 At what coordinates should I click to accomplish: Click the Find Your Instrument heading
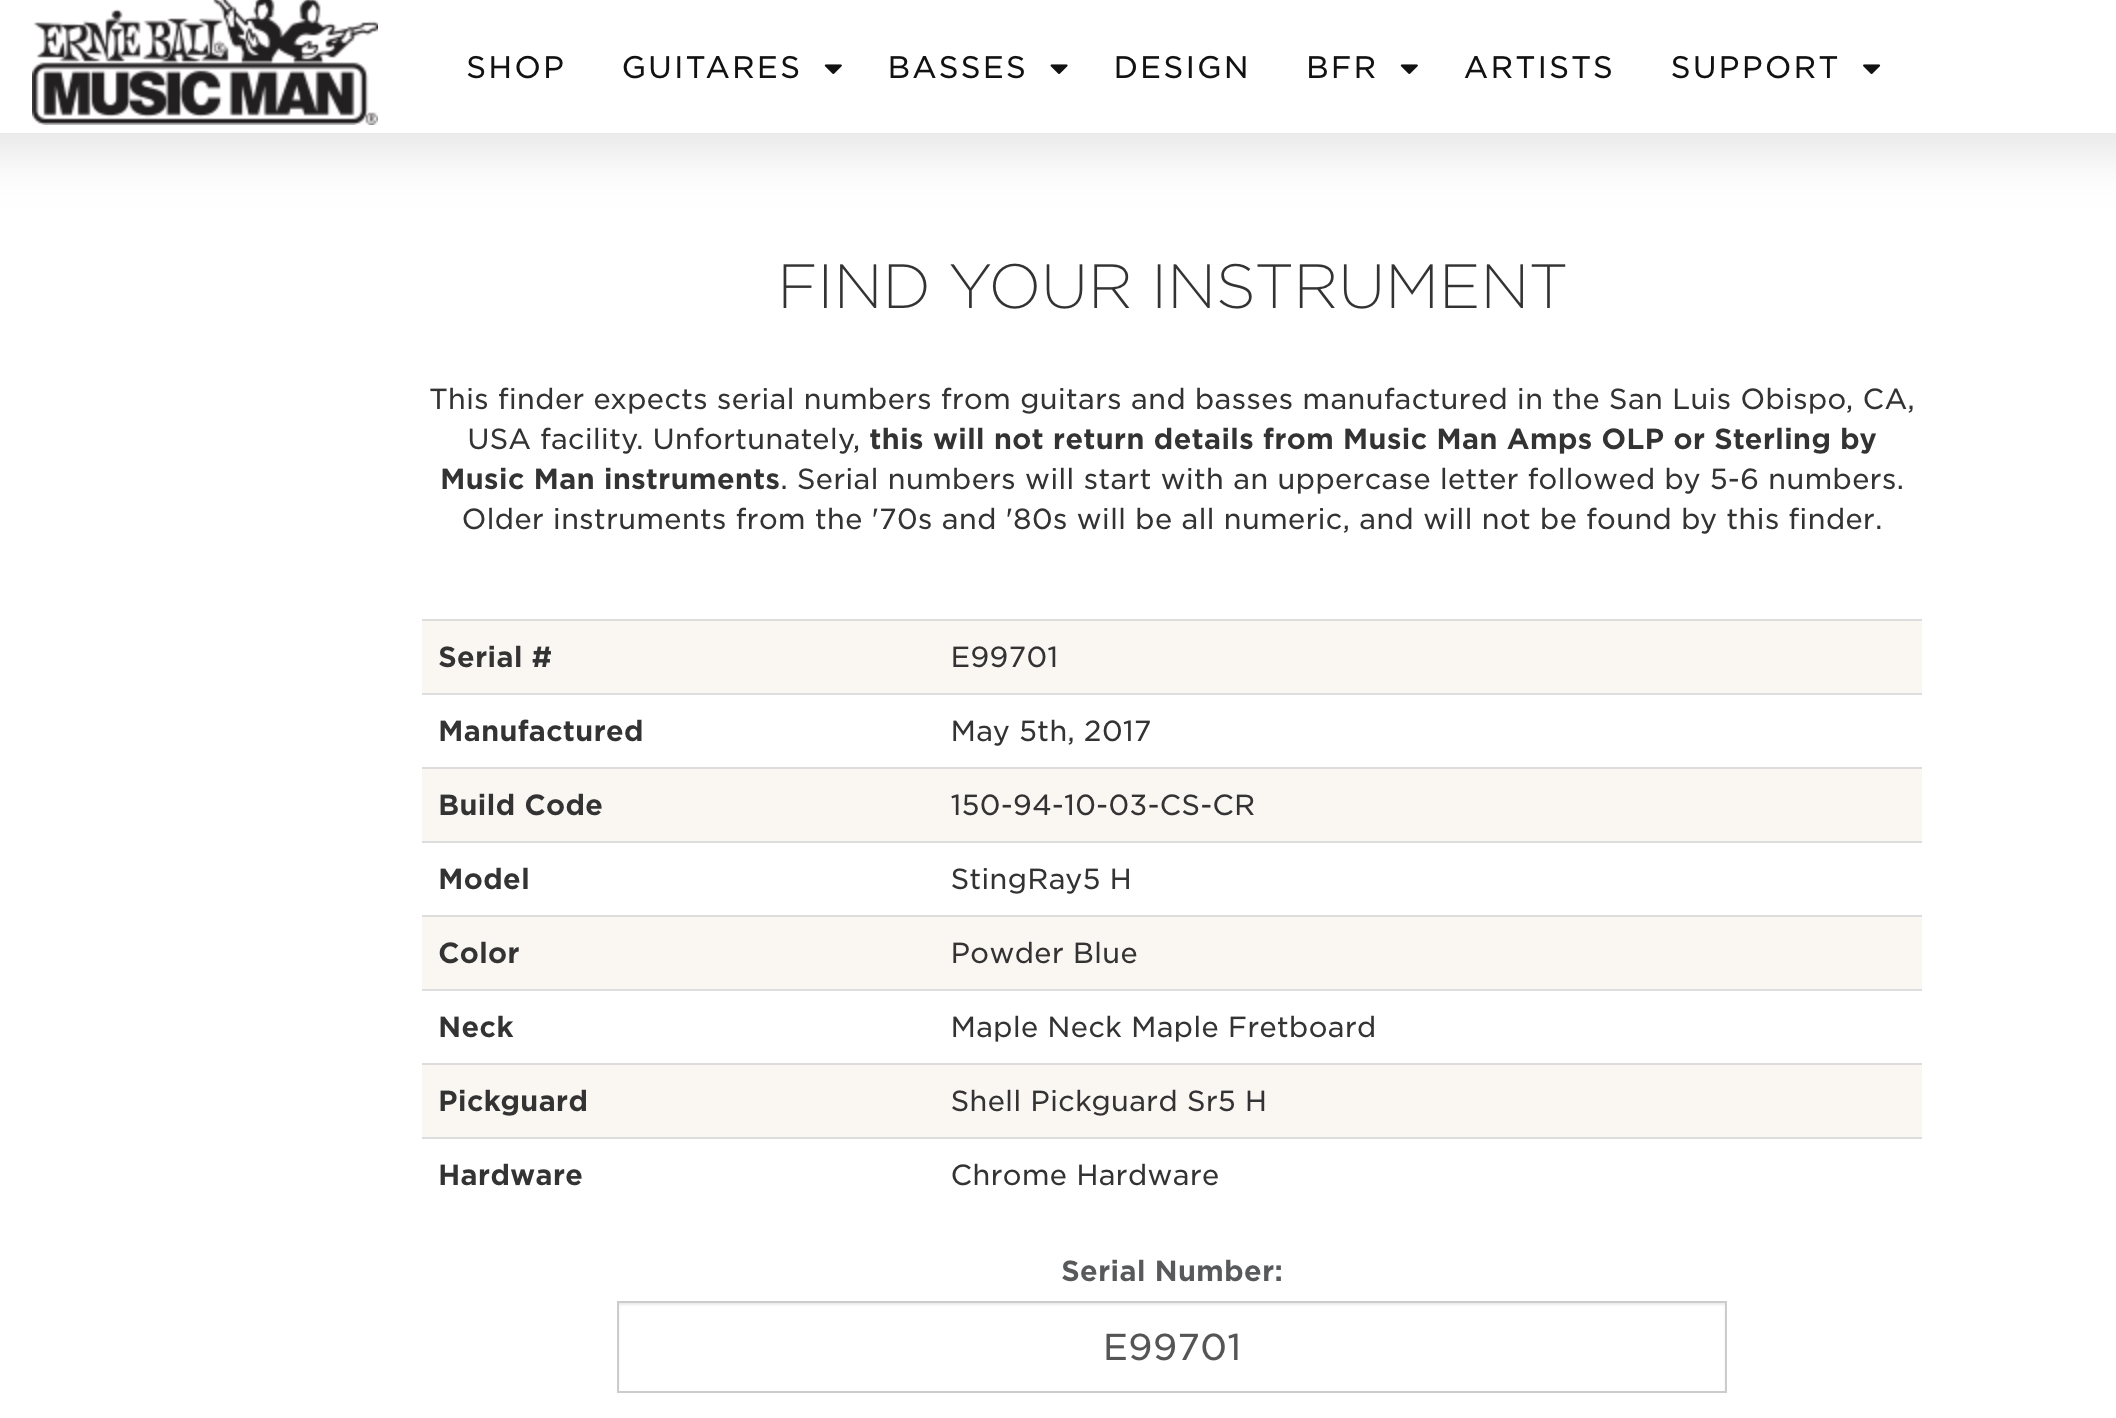point(1171,287)
